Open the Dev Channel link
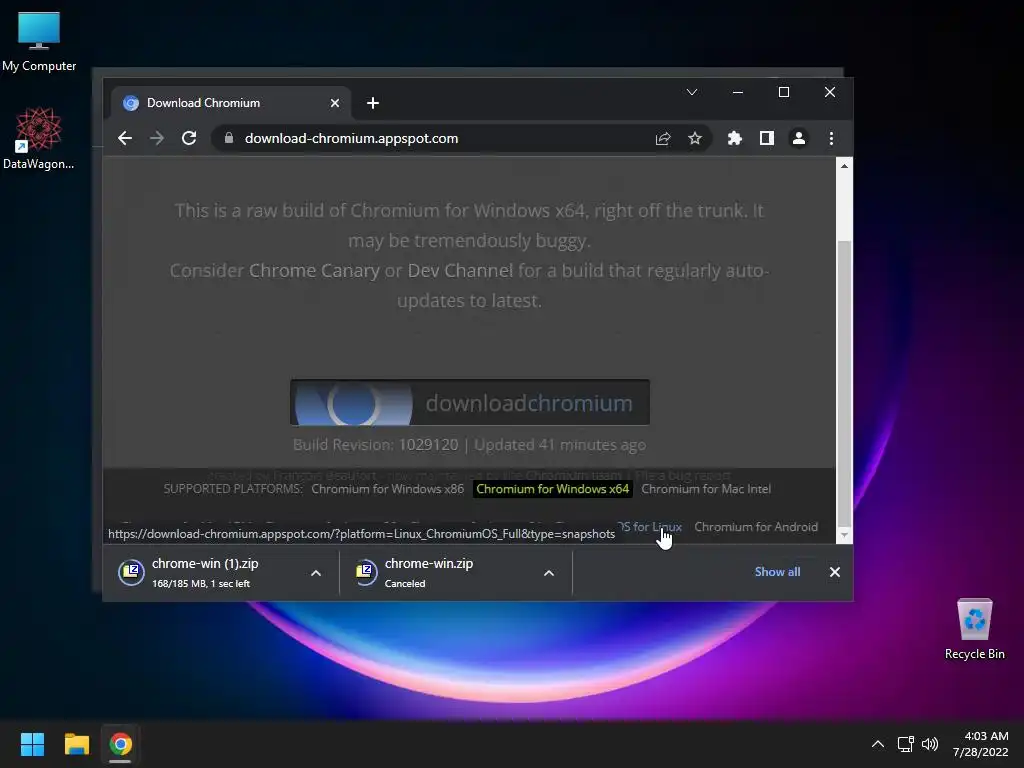The image size is (1024, 768). click(x=460, y=270)
